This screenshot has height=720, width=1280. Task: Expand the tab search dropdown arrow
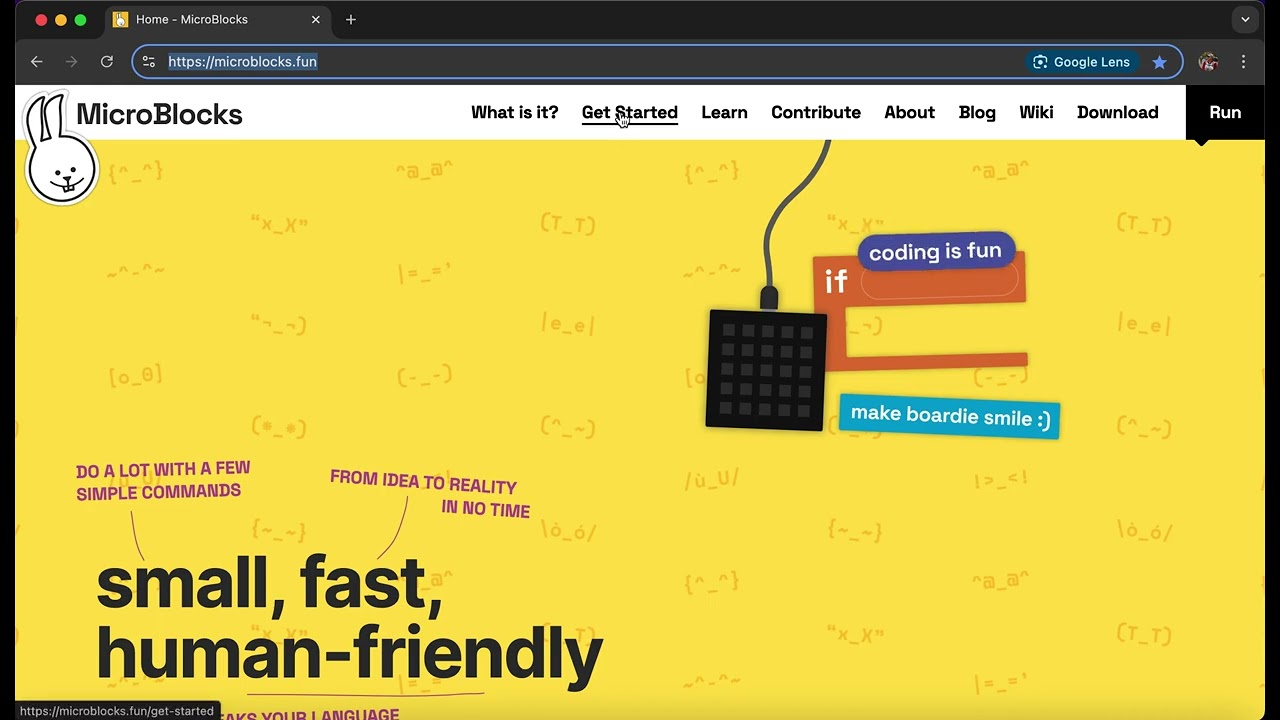tap(1245, 19)
